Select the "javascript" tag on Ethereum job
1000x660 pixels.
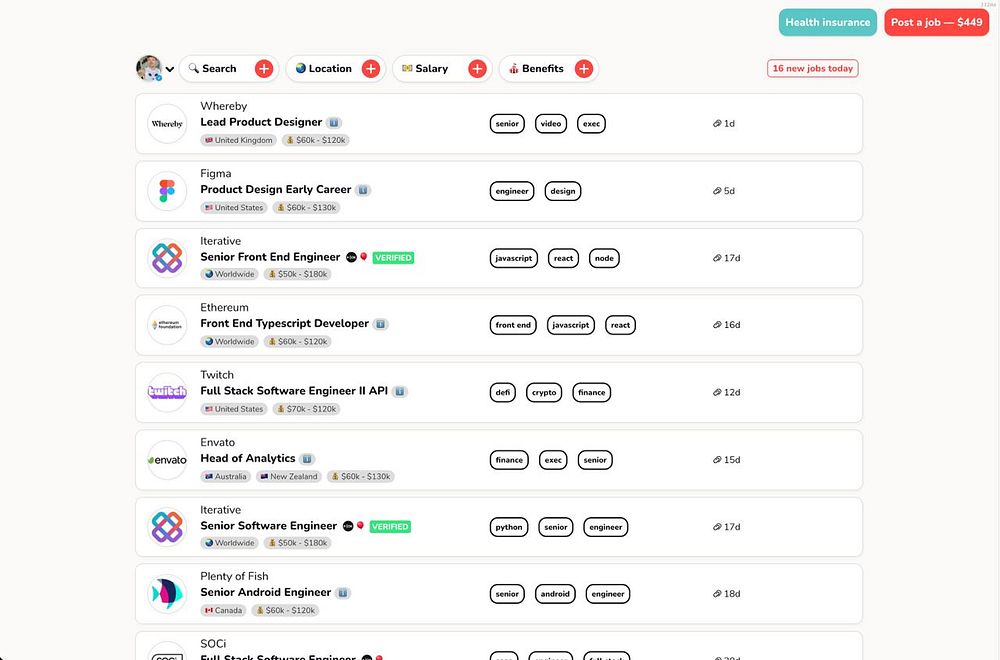[571, 325]
